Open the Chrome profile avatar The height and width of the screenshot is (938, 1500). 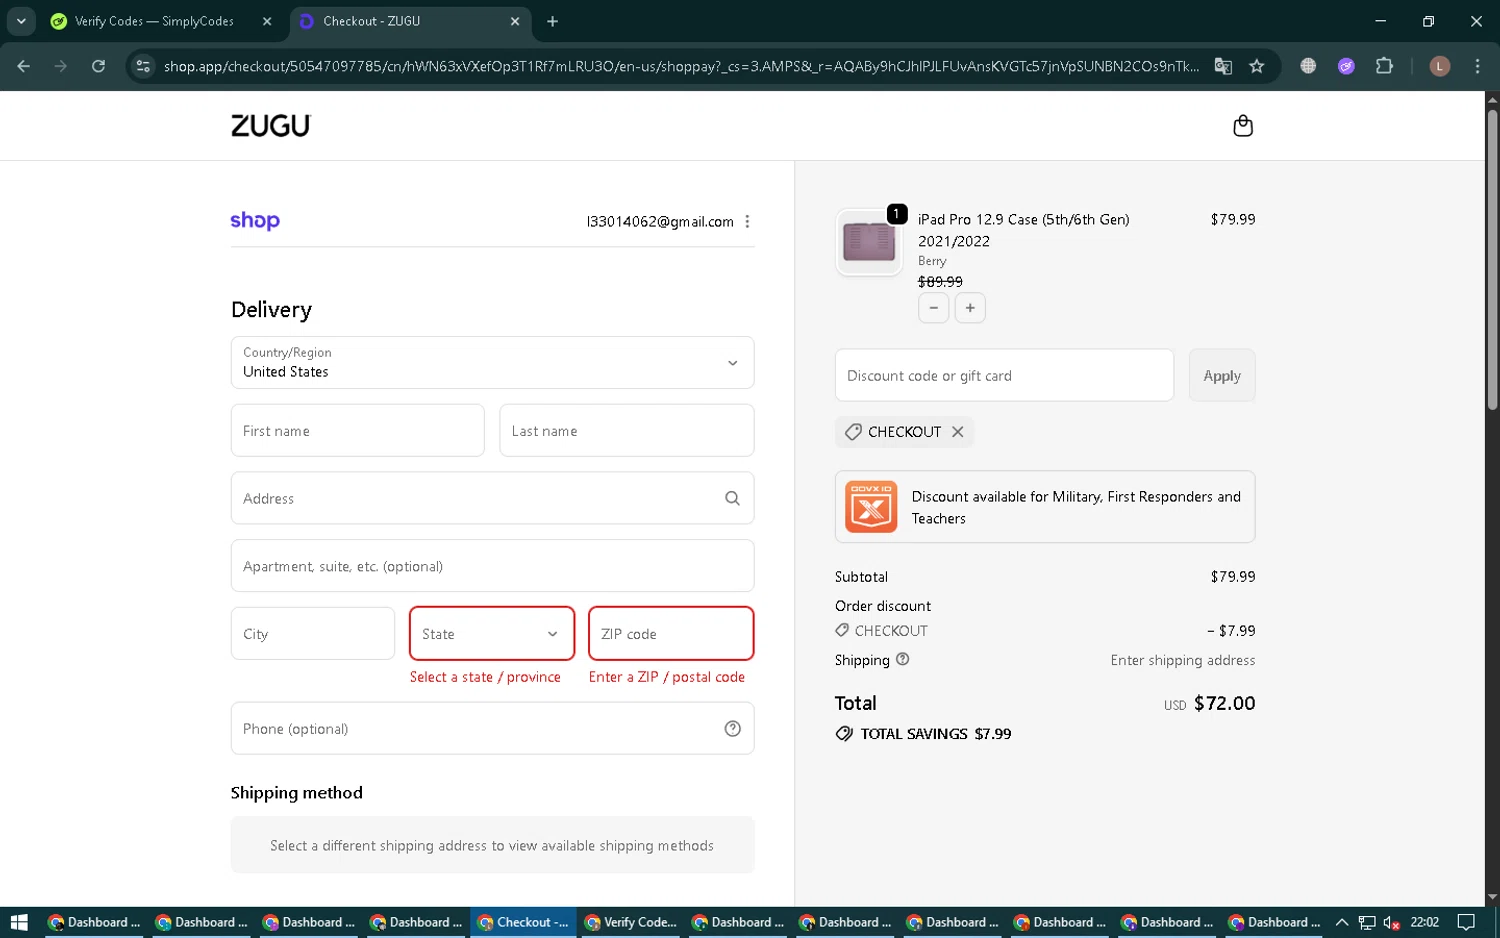(1440, 66)
